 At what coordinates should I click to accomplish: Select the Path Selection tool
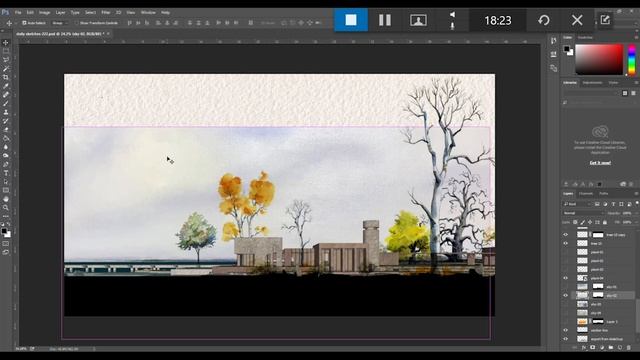[x=6, y=182]
